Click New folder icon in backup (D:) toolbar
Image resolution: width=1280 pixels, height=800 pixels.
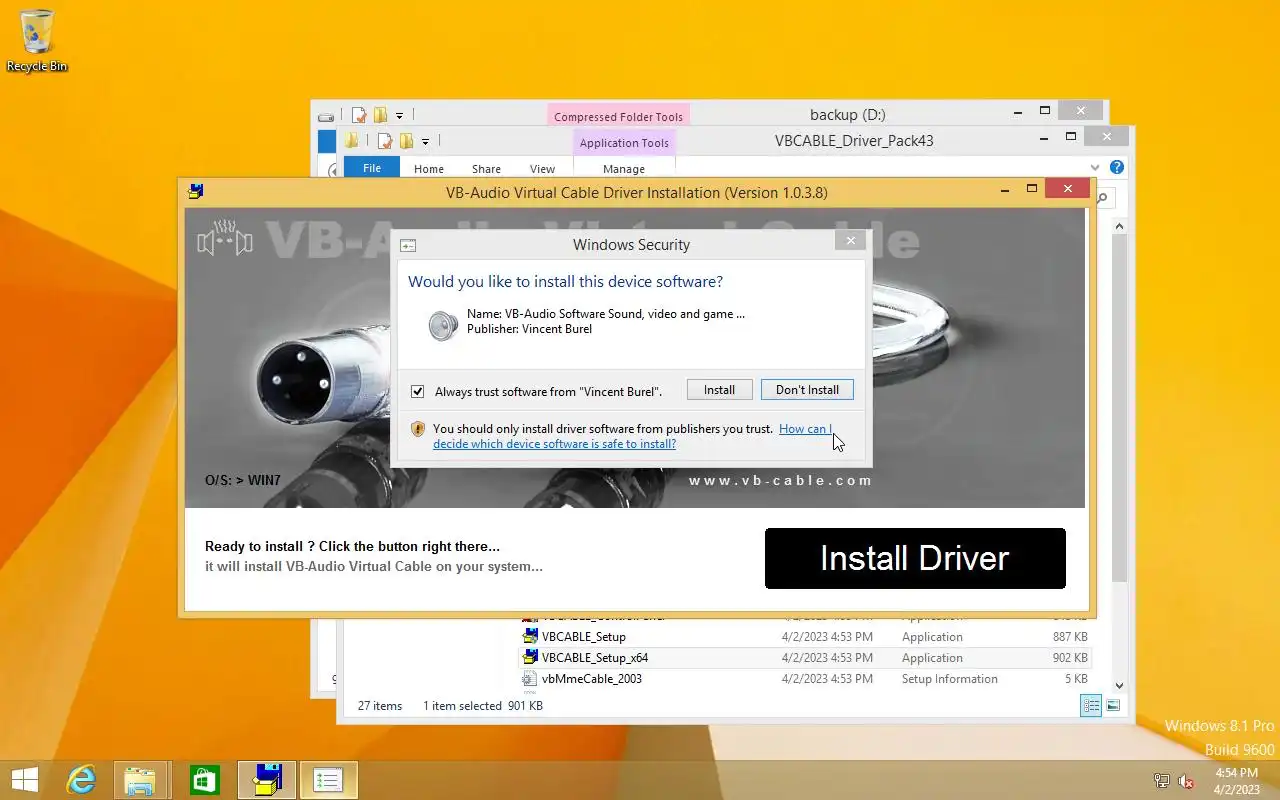379,115
